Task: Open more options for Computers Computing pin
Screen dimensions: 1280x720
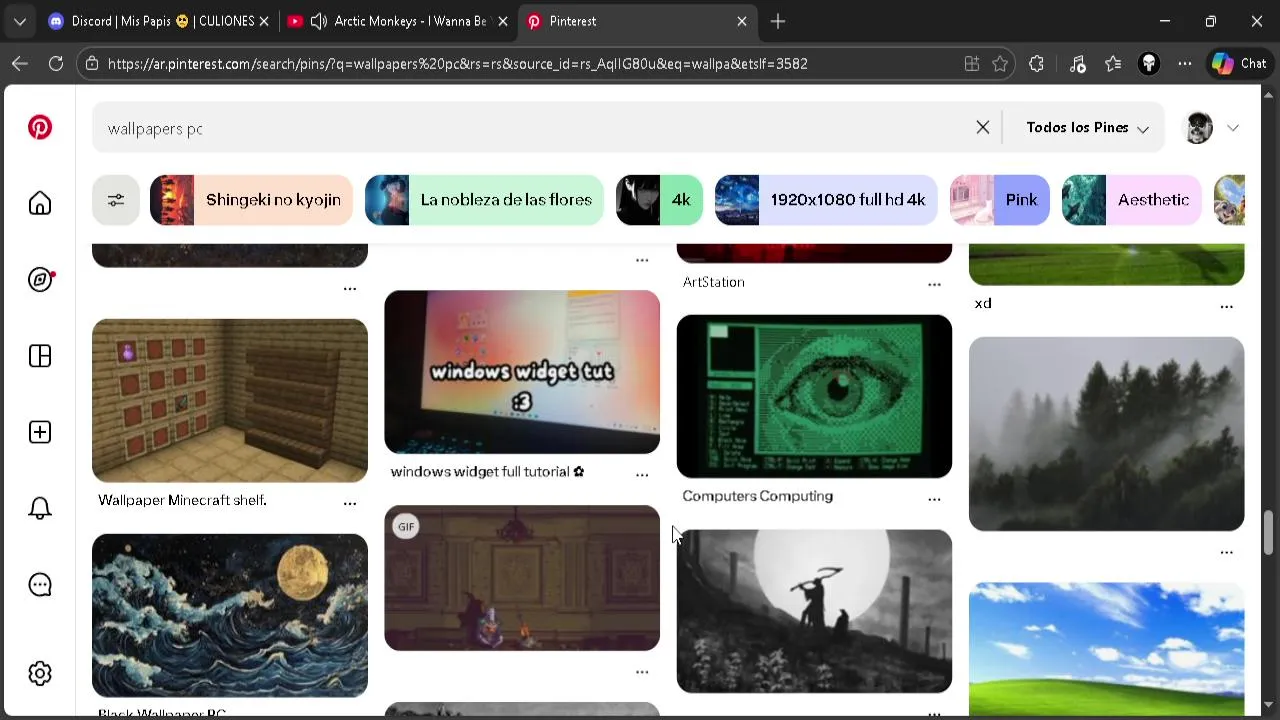Action: pos(934,498)
